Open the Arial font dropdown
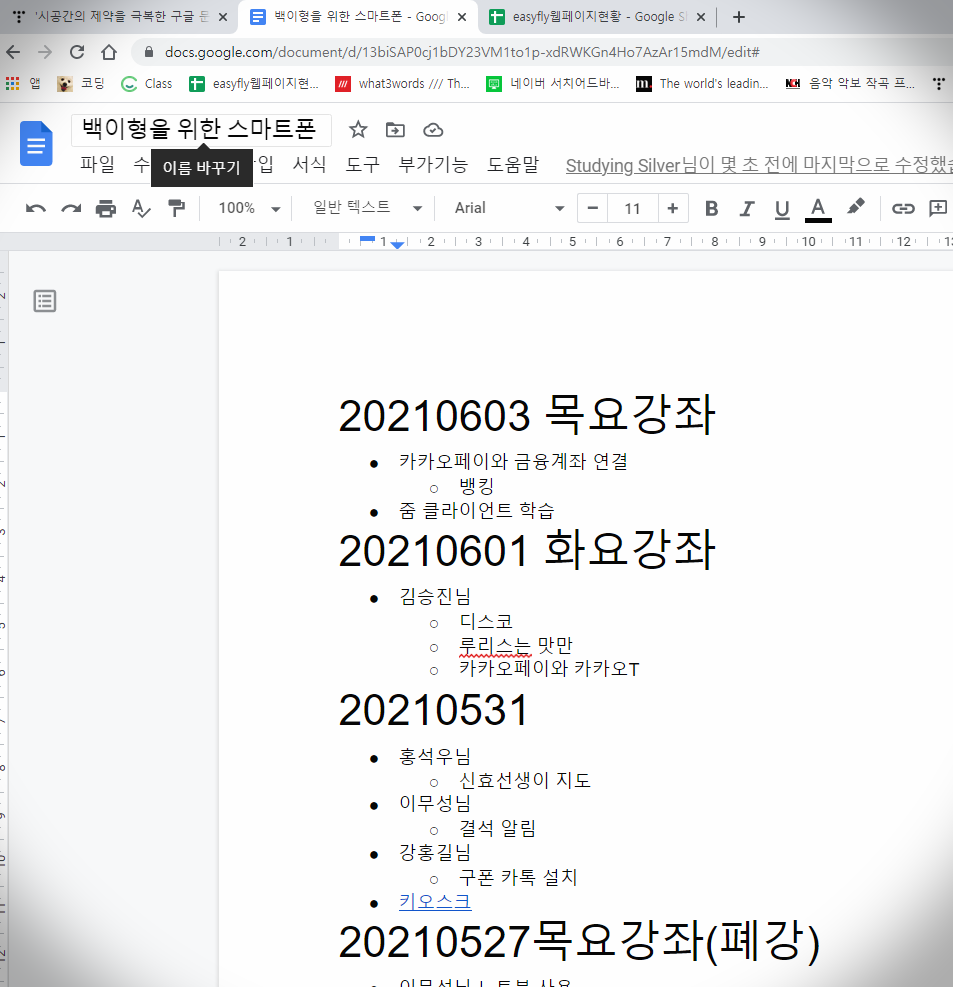953x987 pixels. click(x=509, y=208)
